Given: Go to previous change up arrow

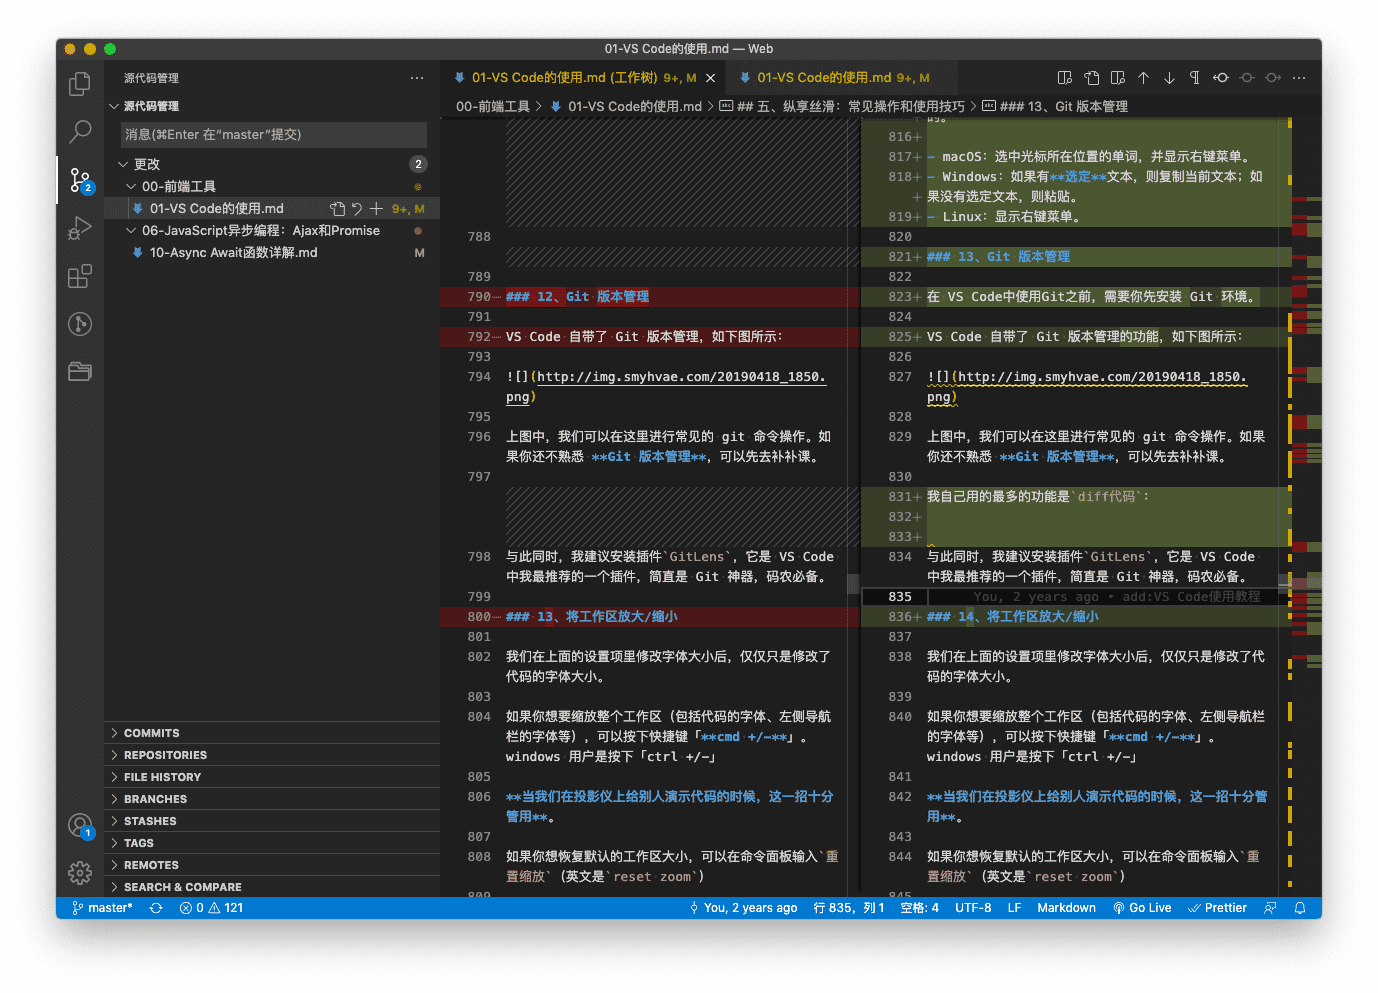Looking at the screenshot, I should coord(1143,78).
